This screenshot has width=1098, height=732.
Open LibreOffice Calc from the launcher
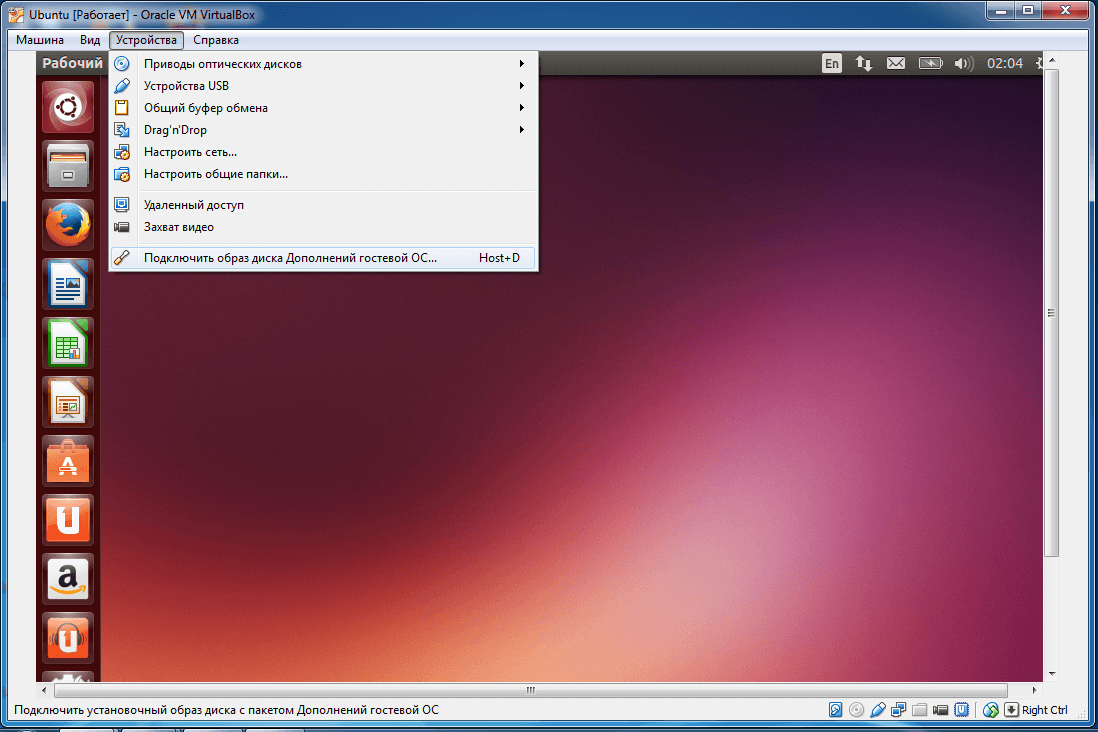68,343
